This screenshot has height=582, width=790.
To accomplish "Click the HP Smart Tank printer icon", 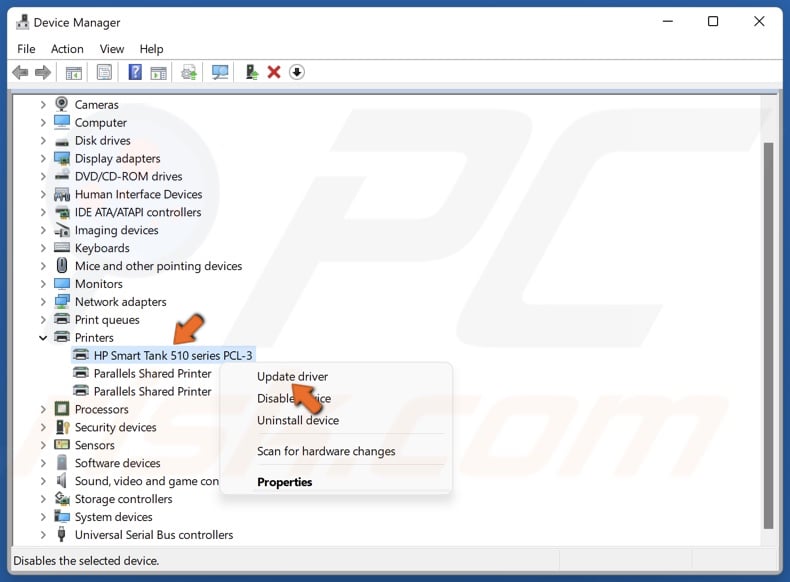I will (81, 355).
